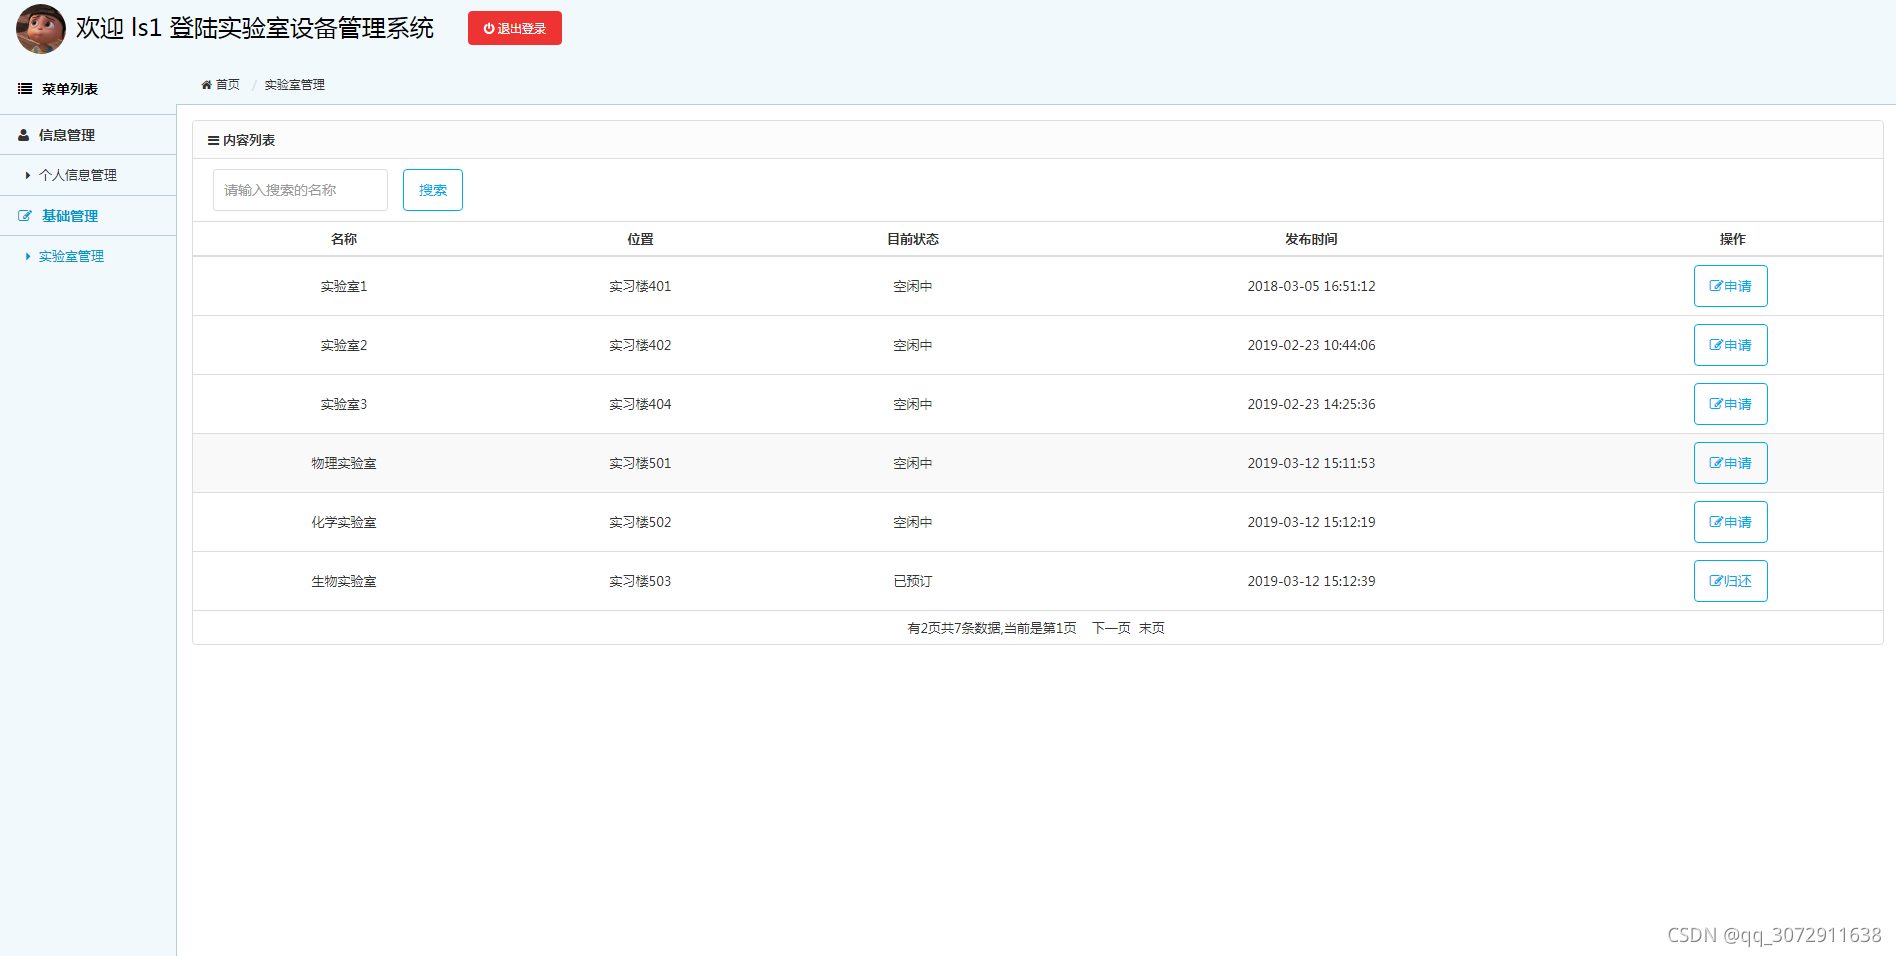This screenshot has width=1896, height=956.
Task: Click the arrow next to 个人信息管理
Action: coord(28,175)
